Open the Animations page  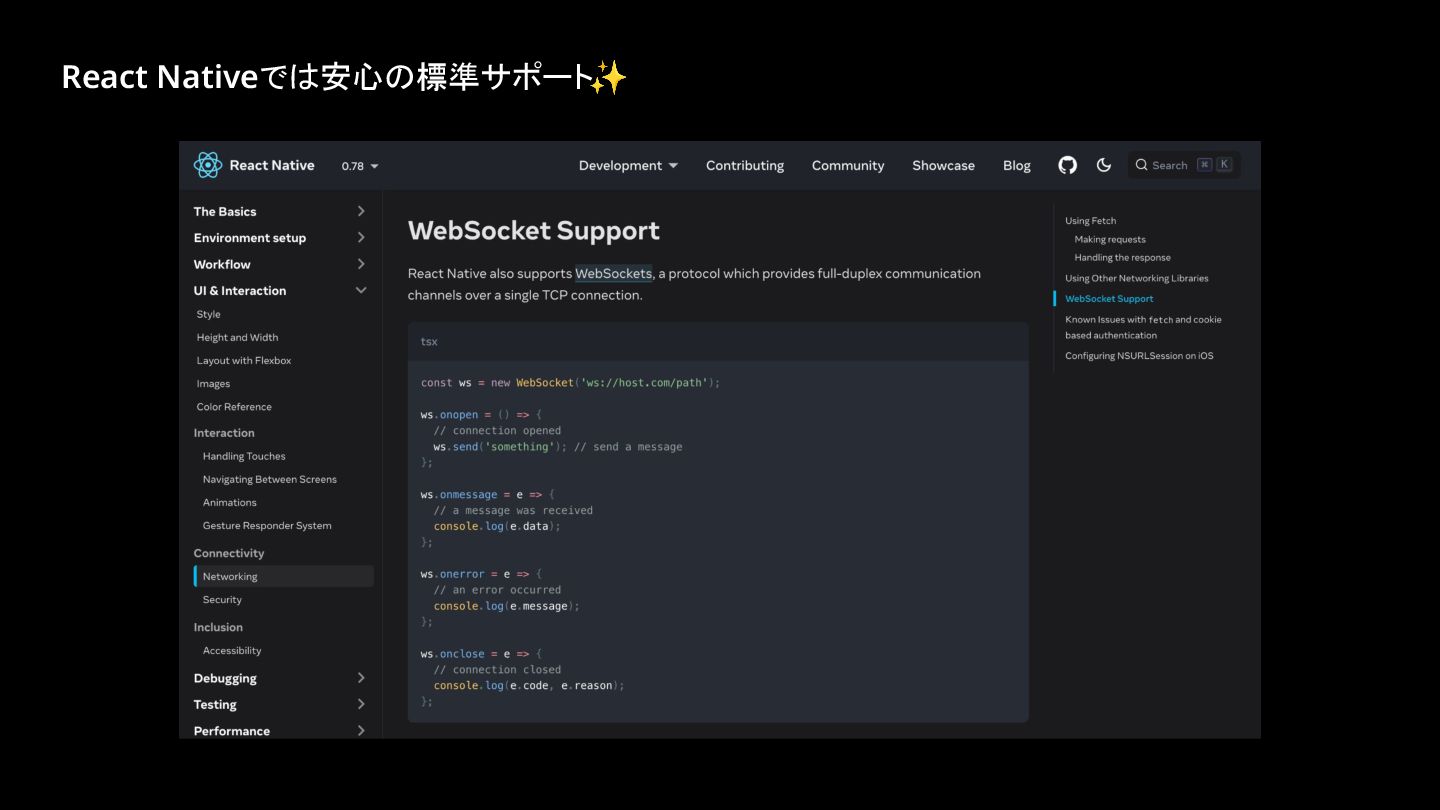click(230, 502)
